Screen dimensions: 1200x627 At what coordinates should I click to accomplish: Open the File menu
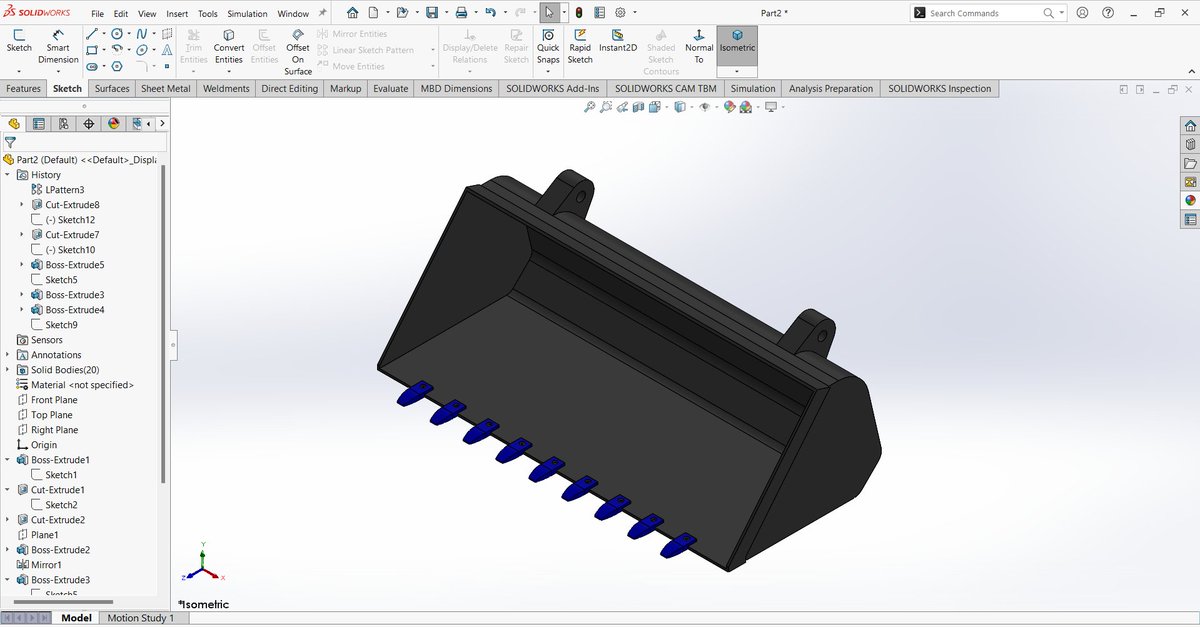tap(97, 14)
